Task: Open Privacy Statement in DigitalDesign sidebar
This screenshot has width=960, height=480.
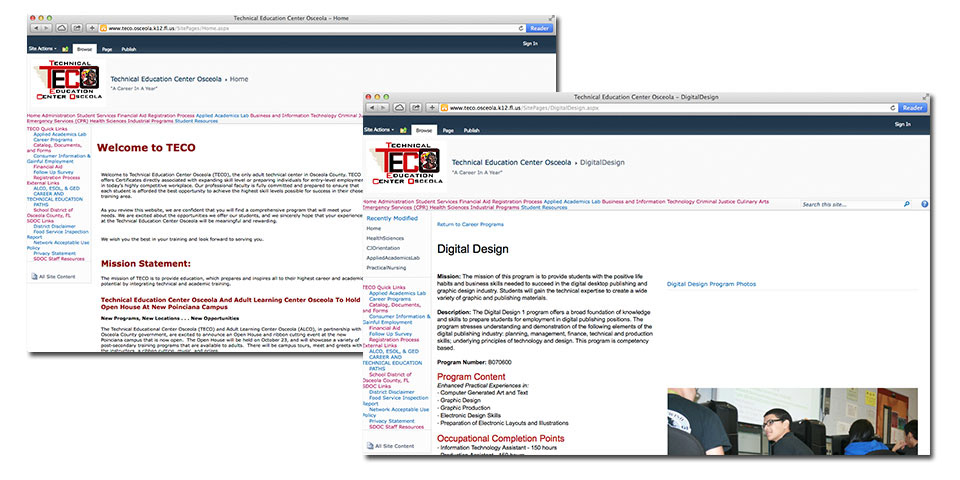Action: (392, 421)
